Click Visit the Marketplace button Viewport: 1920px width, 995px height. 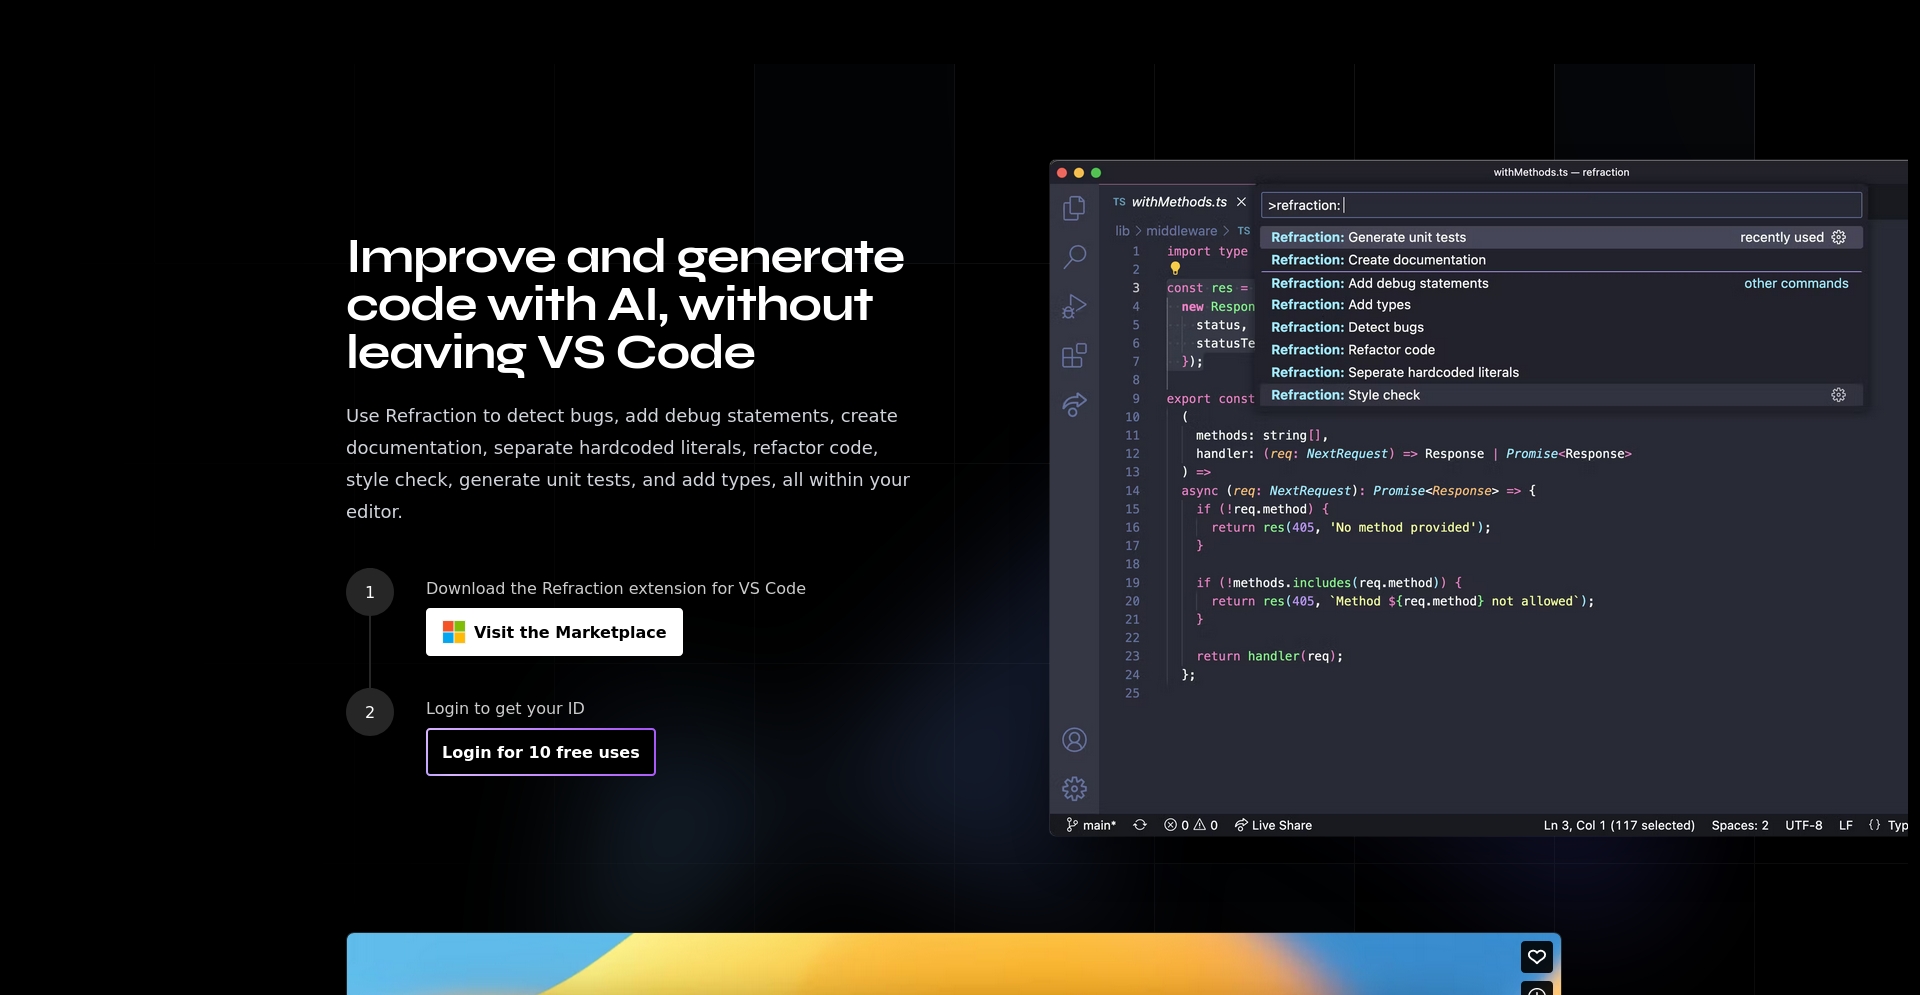coord(554,632)
